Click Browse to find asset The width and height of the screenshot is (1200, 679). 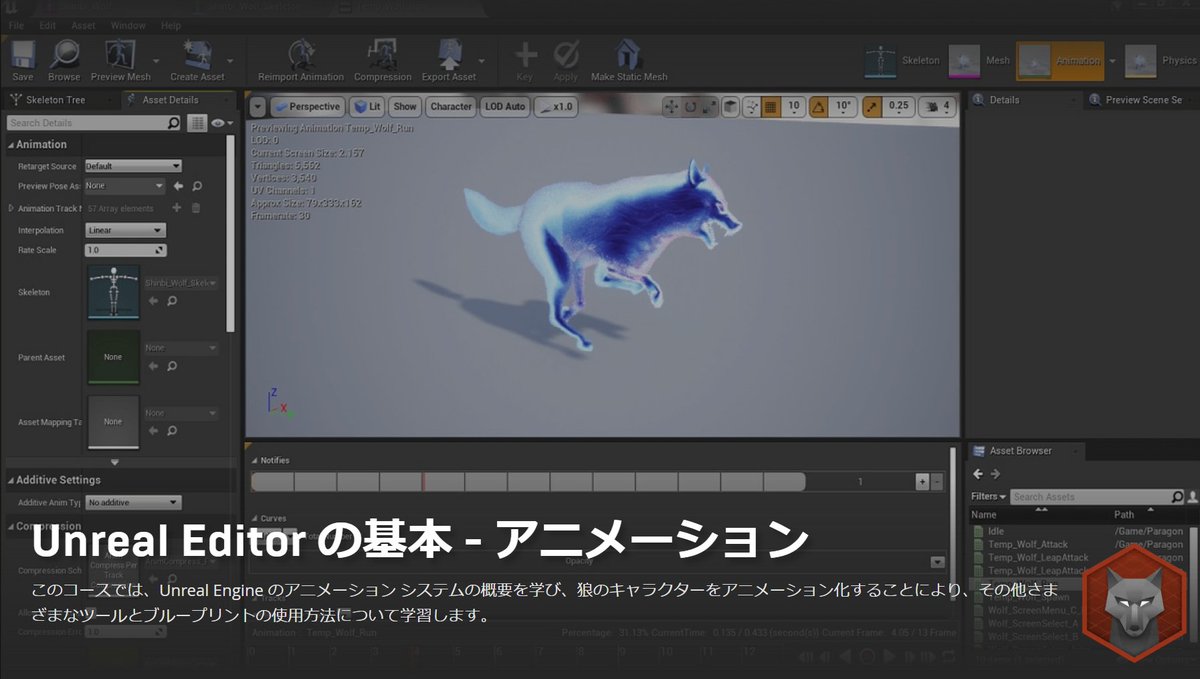64,60
